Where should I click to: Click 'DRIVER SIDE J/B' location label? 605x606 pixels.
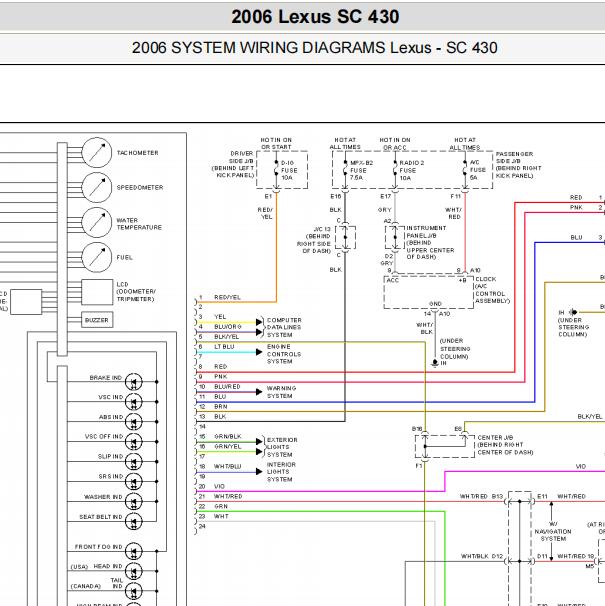pos(233,164)
